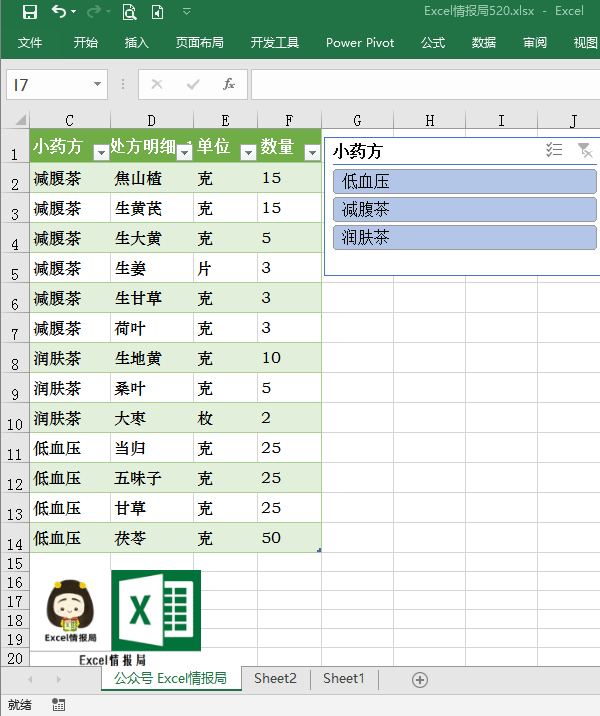Select 减腹茶 in the slicer

click(x=465, y=210)
